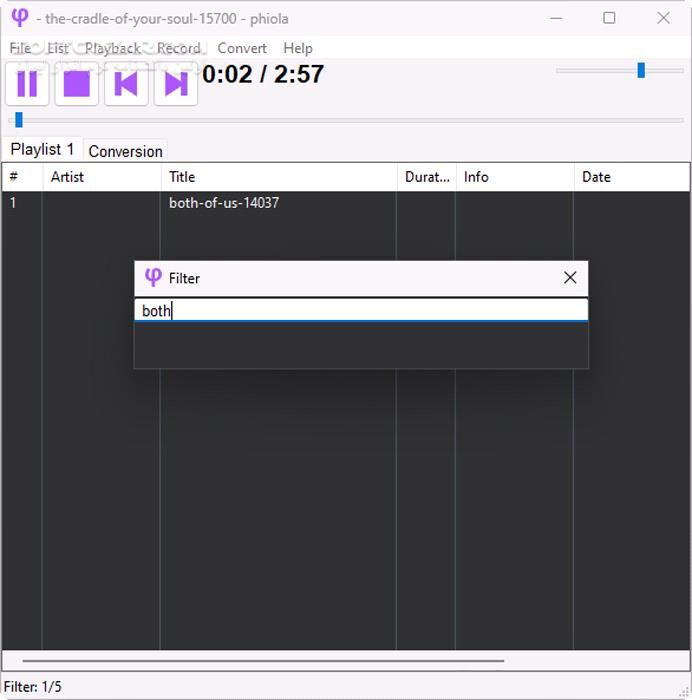Screen dimensions: 692x700
Task: Pause playback with the pause button
Action: click(27, 84)
